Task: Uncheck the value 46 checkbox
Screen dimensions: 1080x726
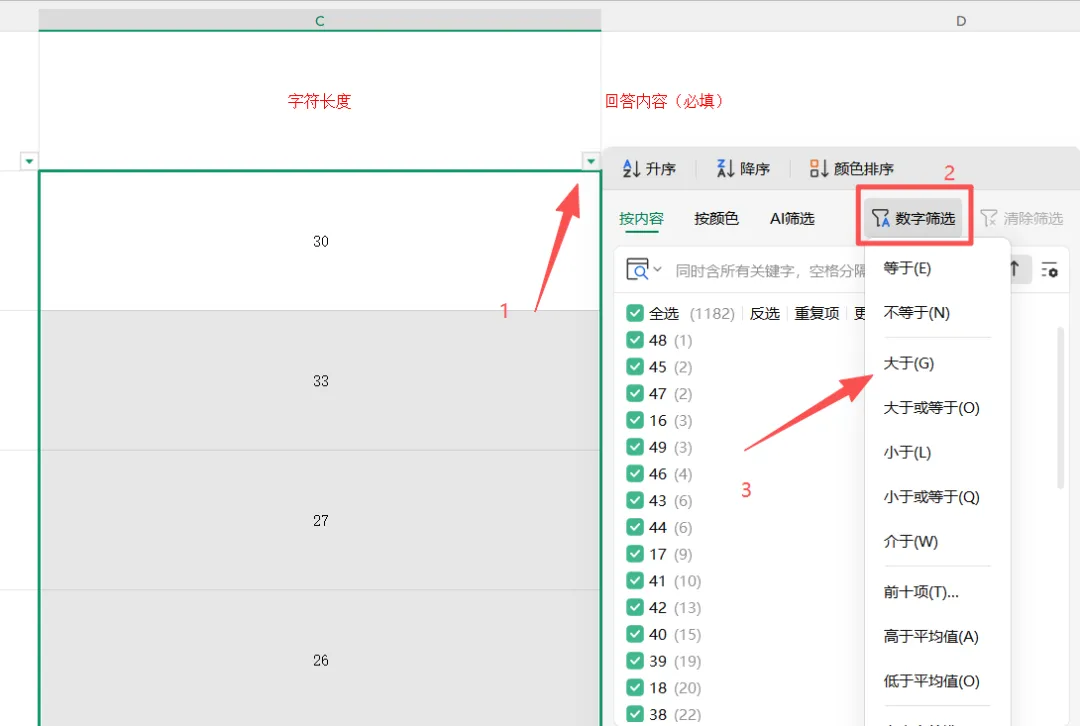Action: click(x=635, y=474)
